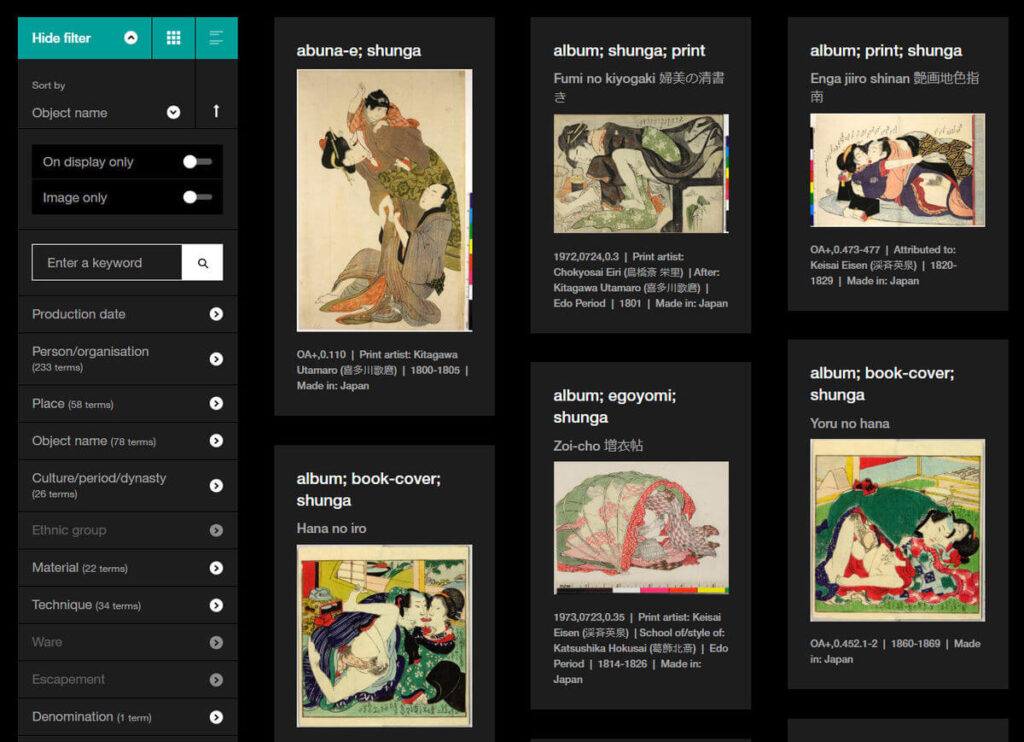
Task: Expand Person/organisation filter
Action: (x=127, y=359)
